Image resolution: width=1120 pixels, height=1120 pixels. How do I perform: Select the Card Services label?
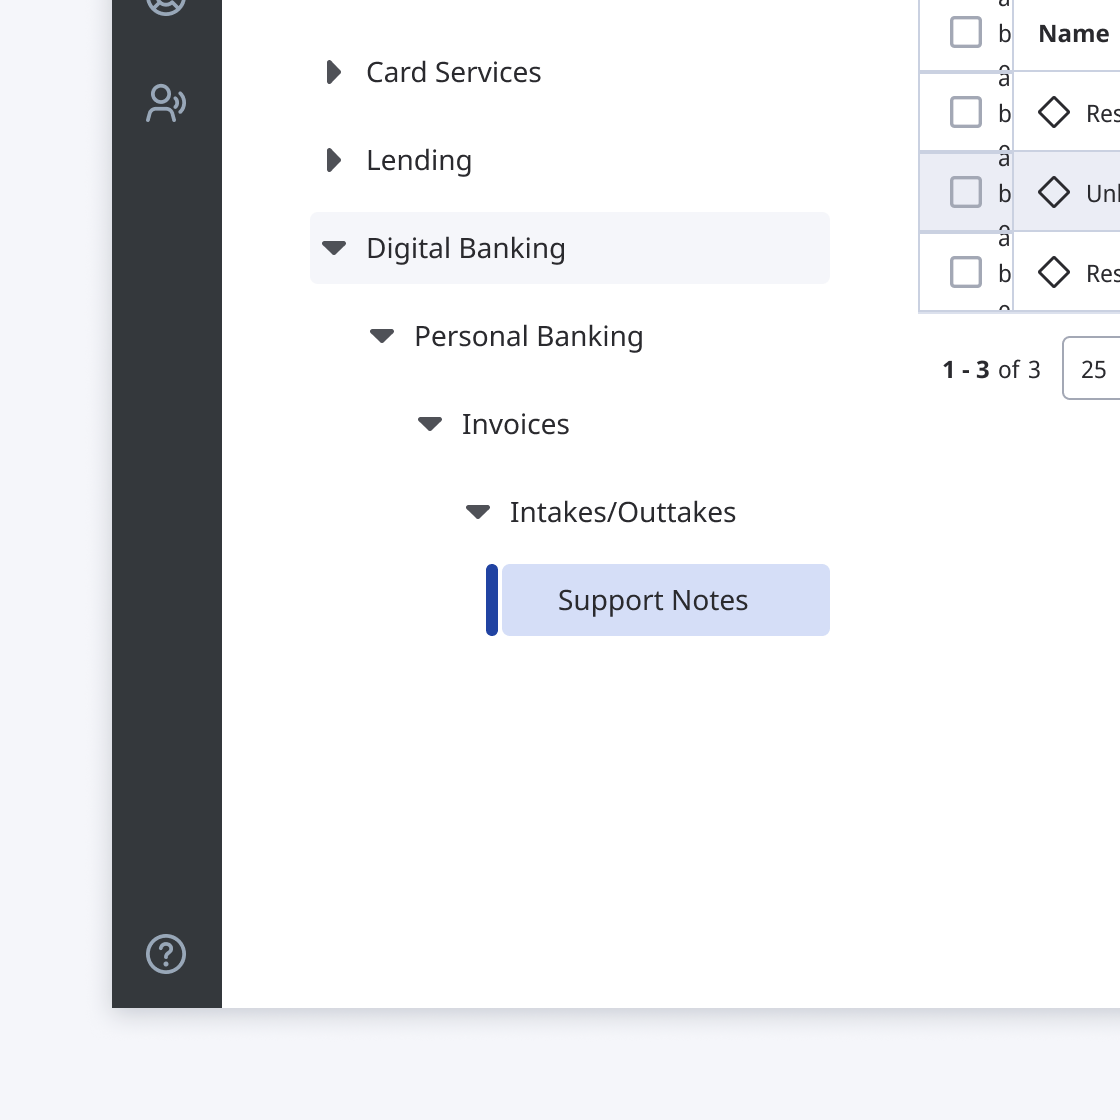click(454, 72)
